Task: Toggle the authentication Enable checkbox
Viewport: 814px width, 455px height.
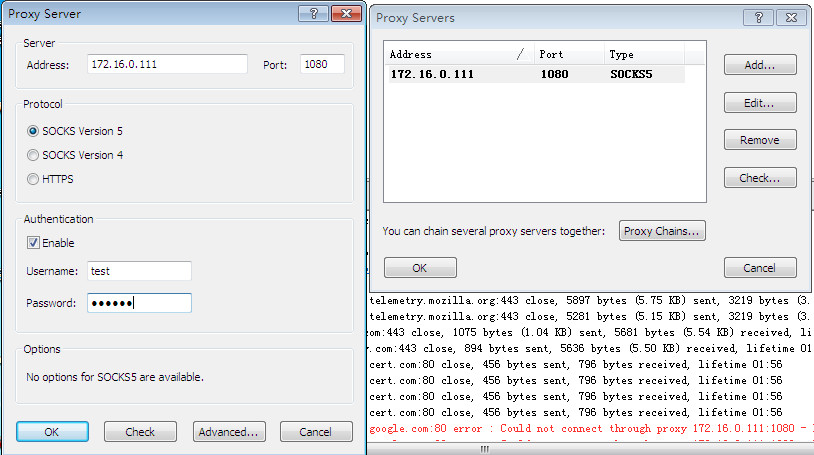Action: [34, 243]
